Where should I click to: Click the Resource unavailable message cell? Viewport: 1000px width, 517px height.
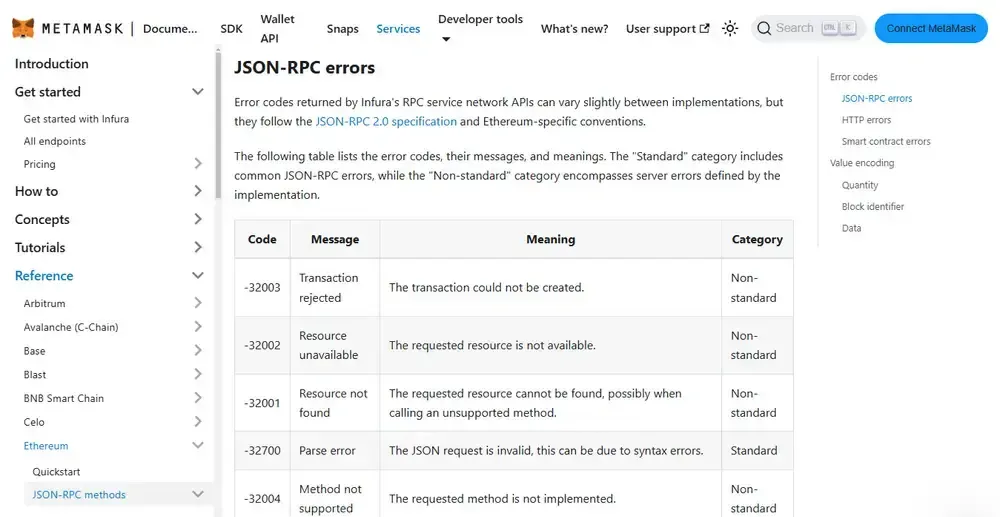tap(335, 345)
